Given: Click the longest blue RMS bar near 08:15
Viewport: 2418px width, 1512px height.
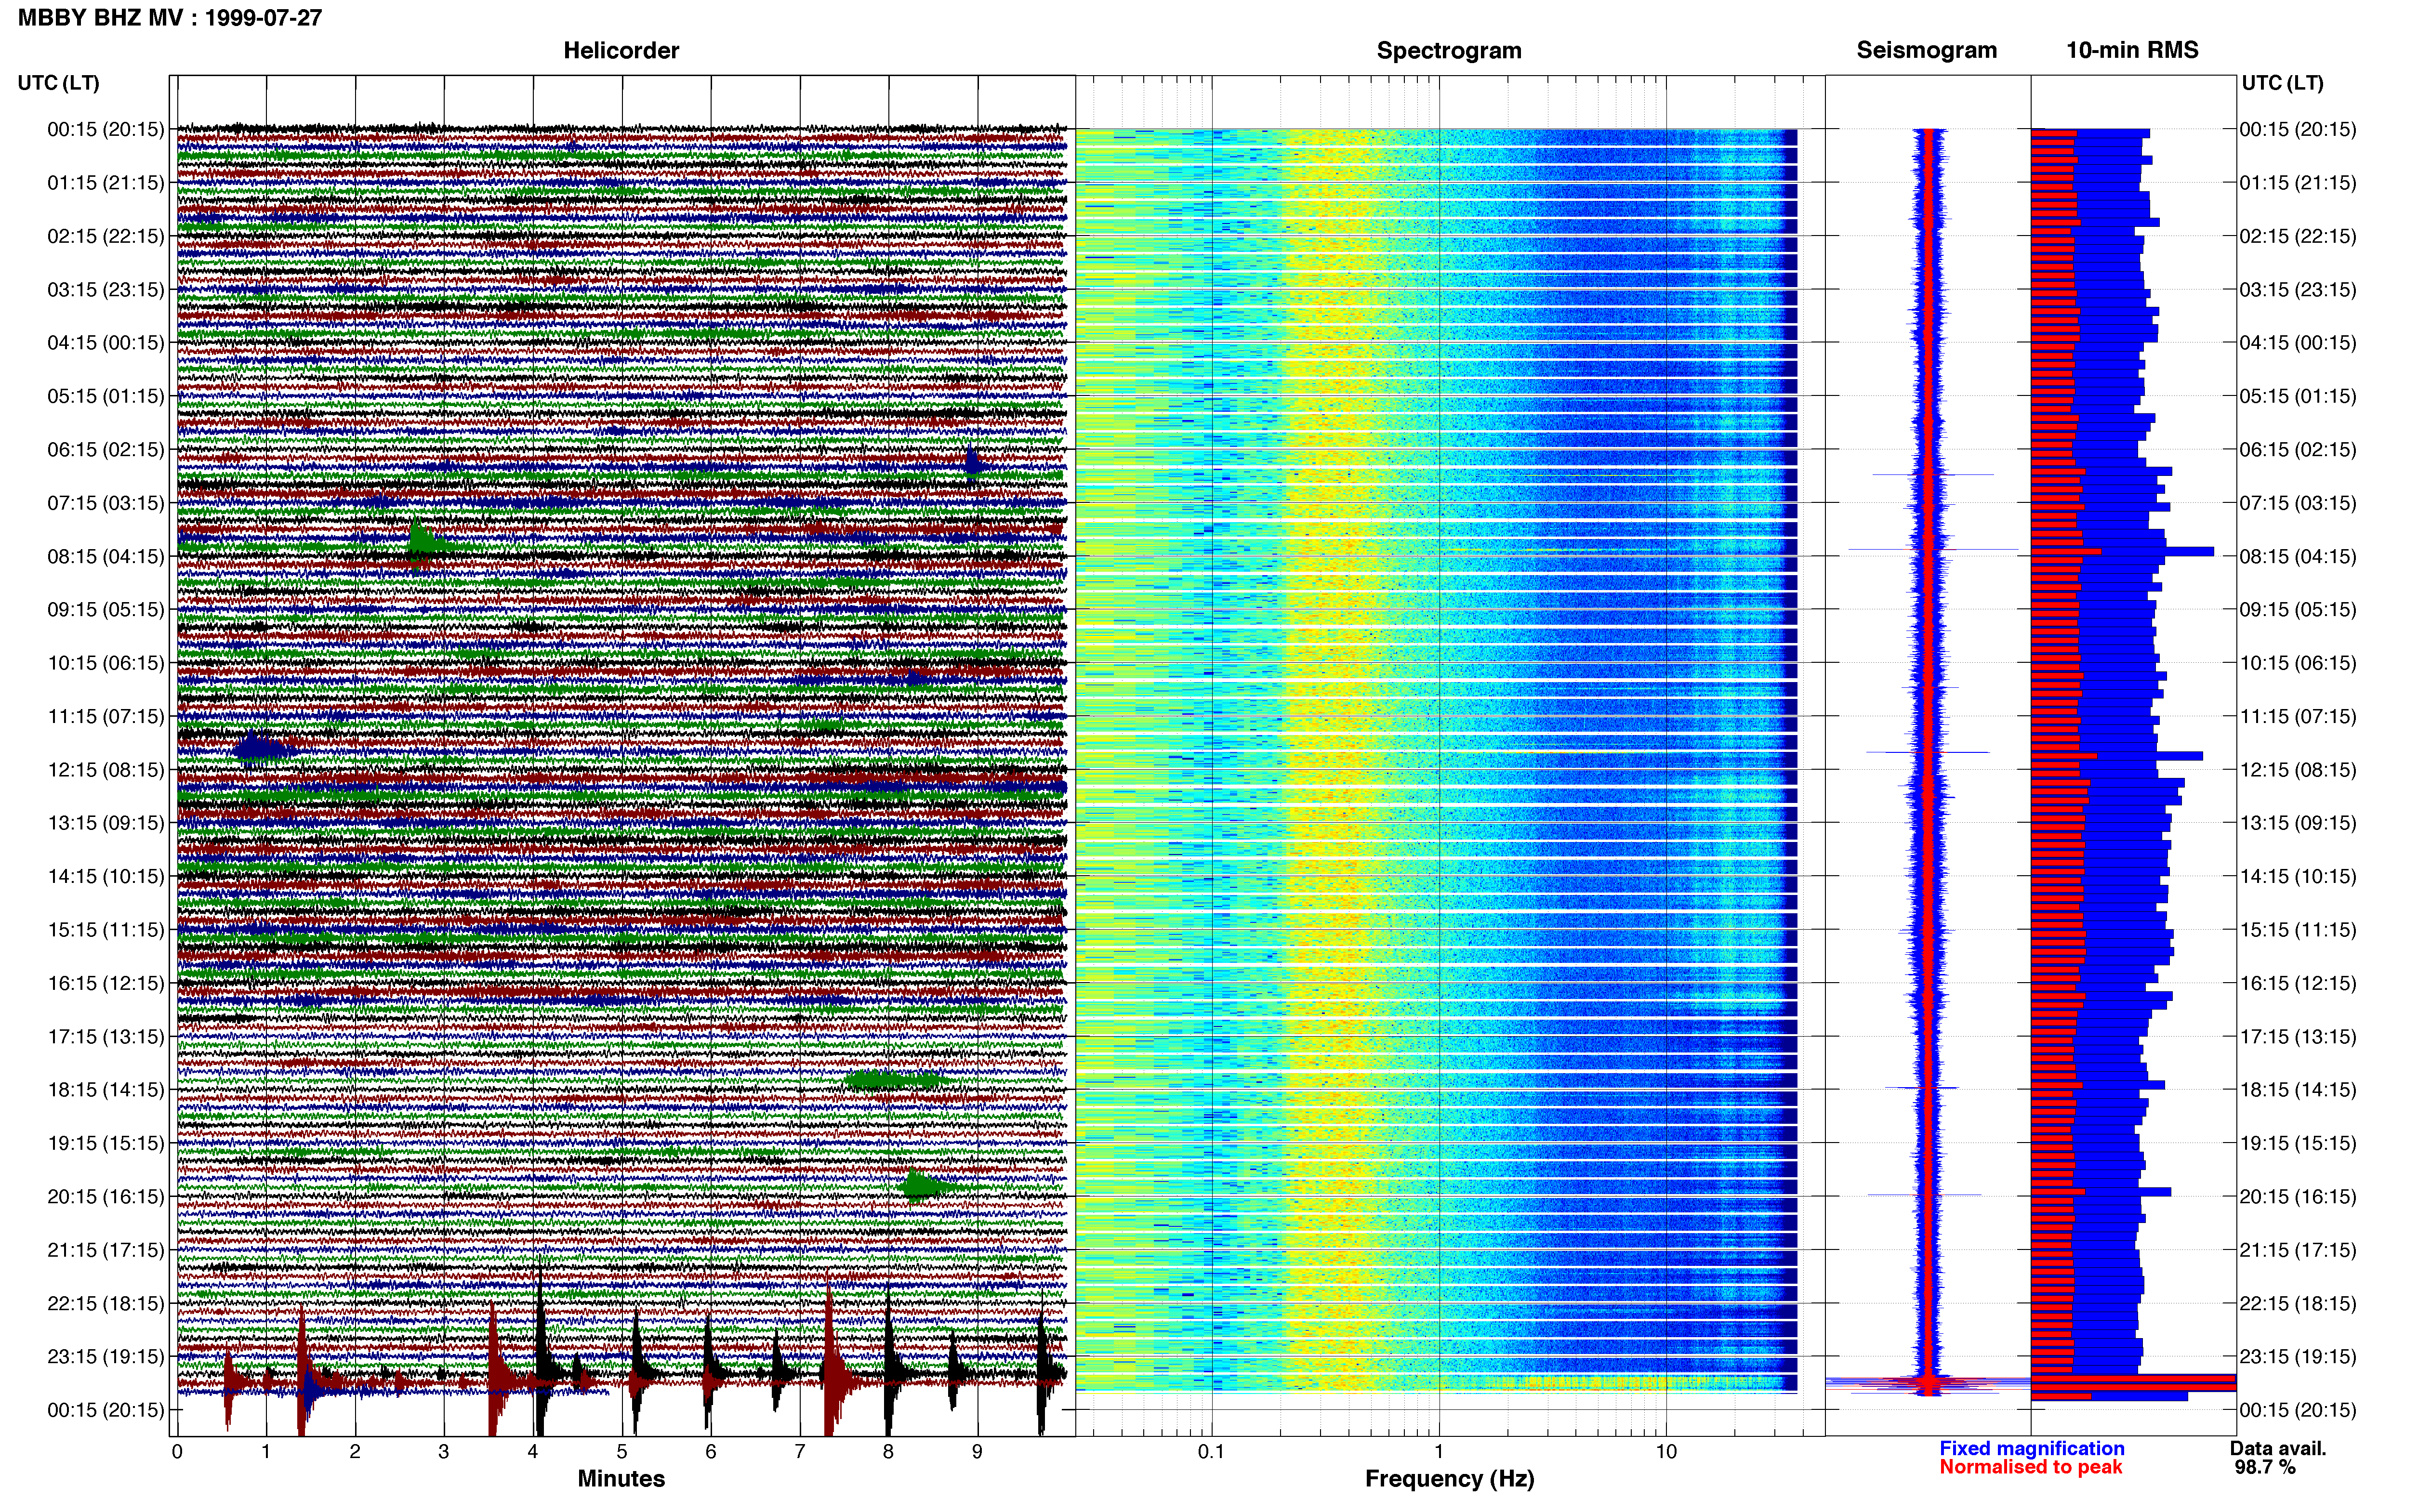Looking at the screenshot, I should pos(2122,552).
